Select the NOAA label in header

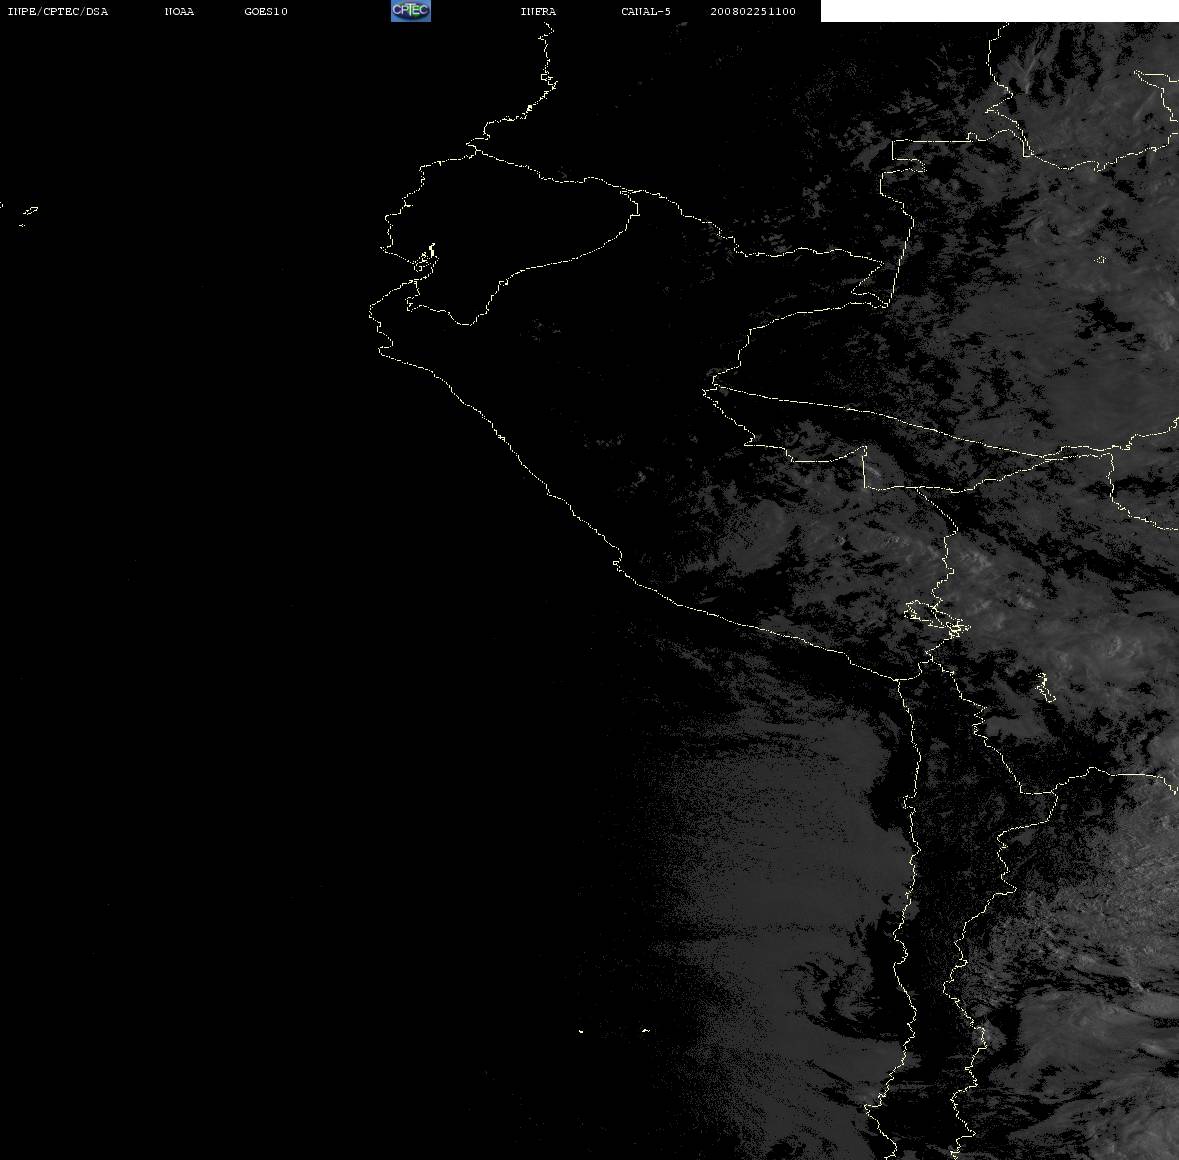(179, 11)
